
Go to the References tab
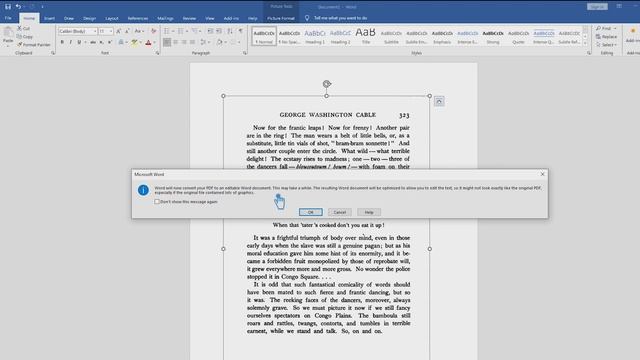pyautogui.click(x=138, y=18)
